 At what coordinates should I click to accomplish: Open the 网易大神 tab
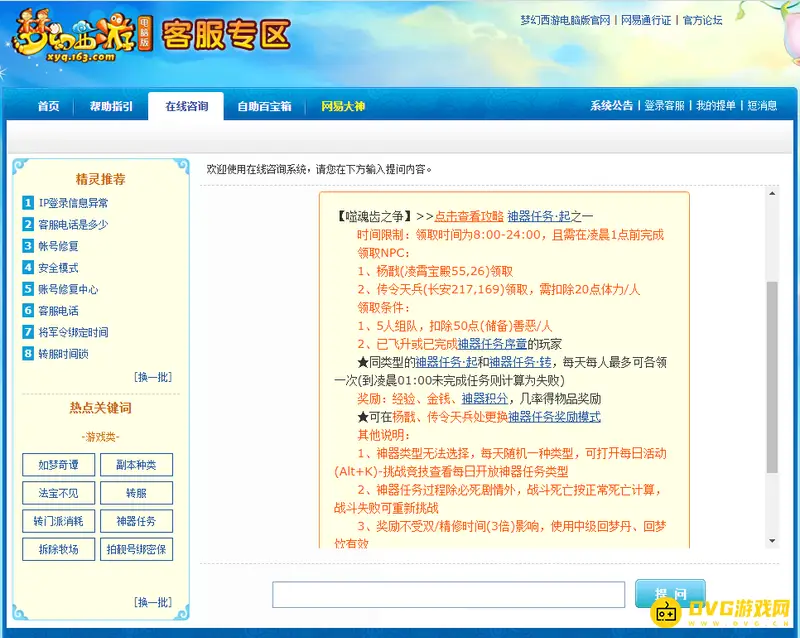(x=343, y=106)
